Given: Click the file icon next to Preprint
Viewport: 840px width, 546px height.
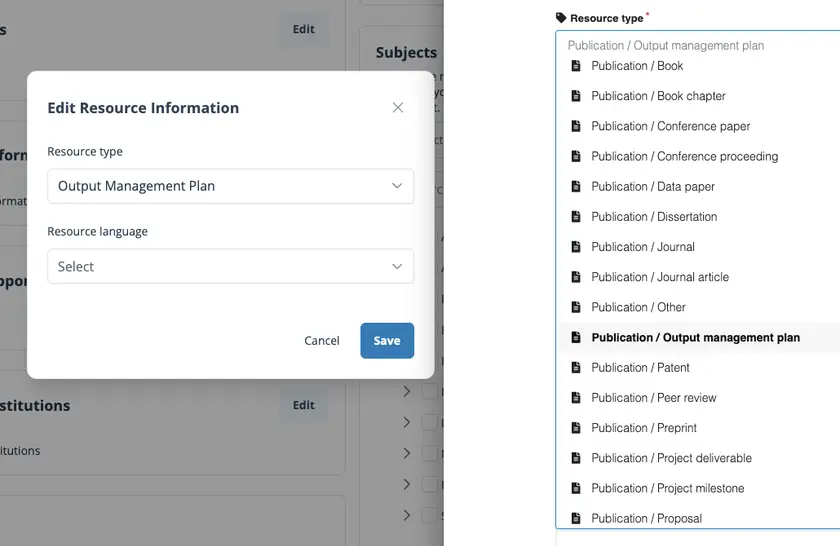Looking at the screenshot, I should (576, 428).
